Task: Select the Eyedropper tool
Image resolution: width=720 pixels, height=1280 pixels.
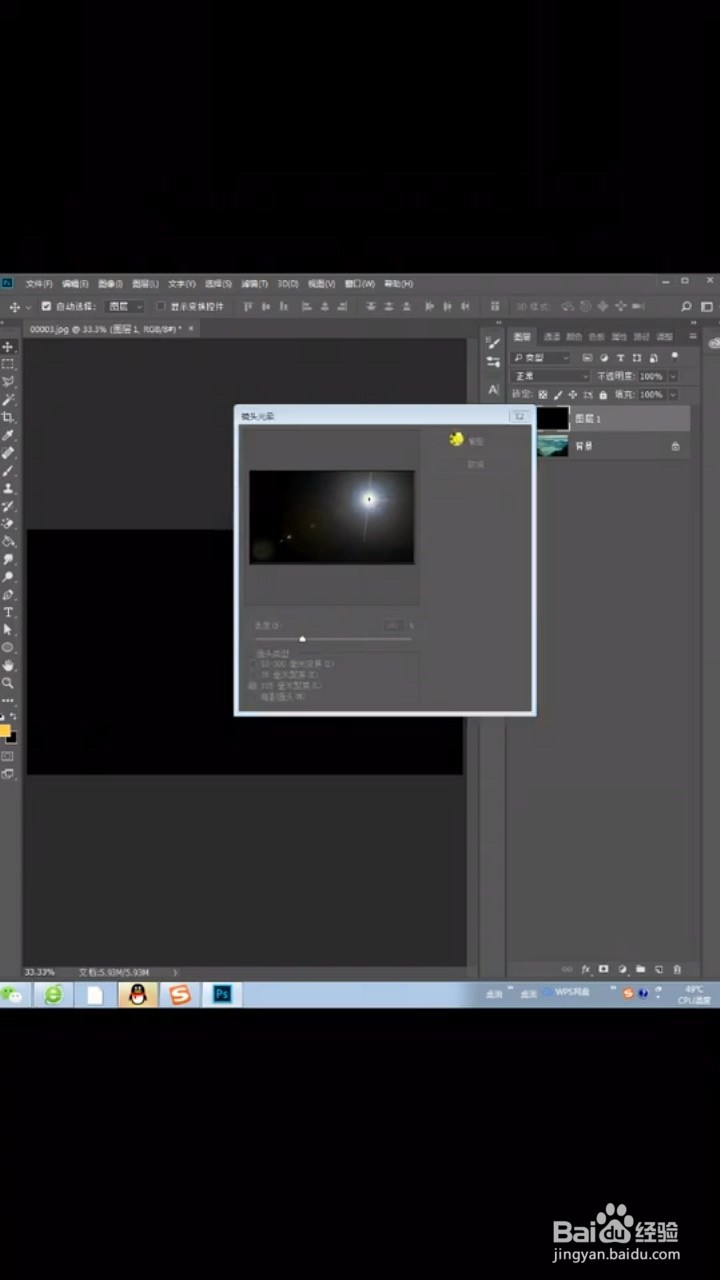Action: coord(8,436)
